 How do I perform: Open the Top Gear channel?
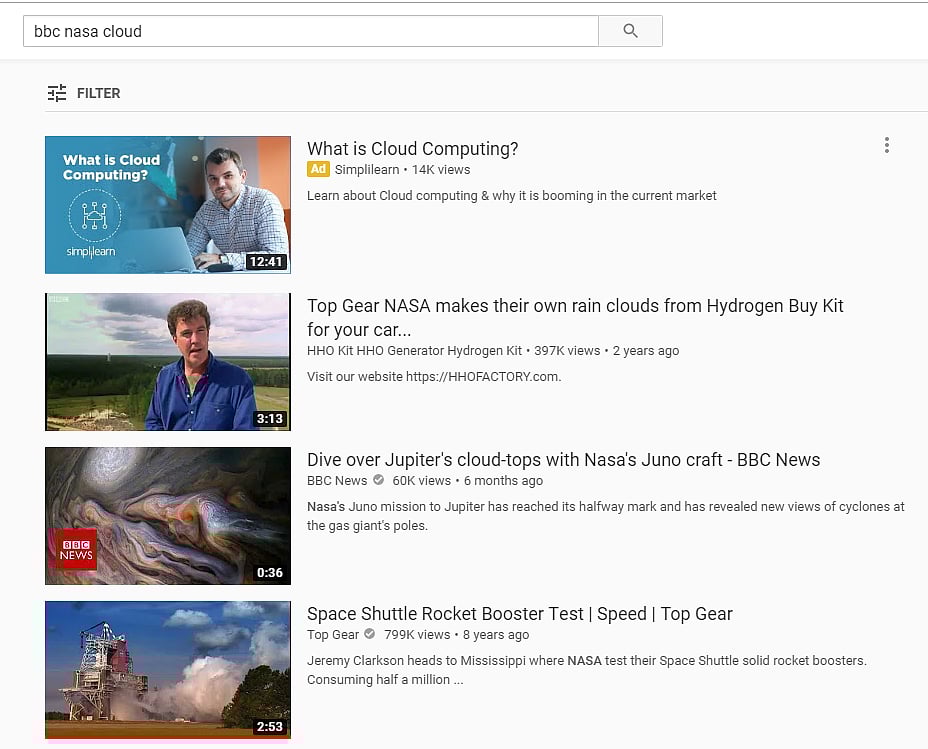point(332,634)
